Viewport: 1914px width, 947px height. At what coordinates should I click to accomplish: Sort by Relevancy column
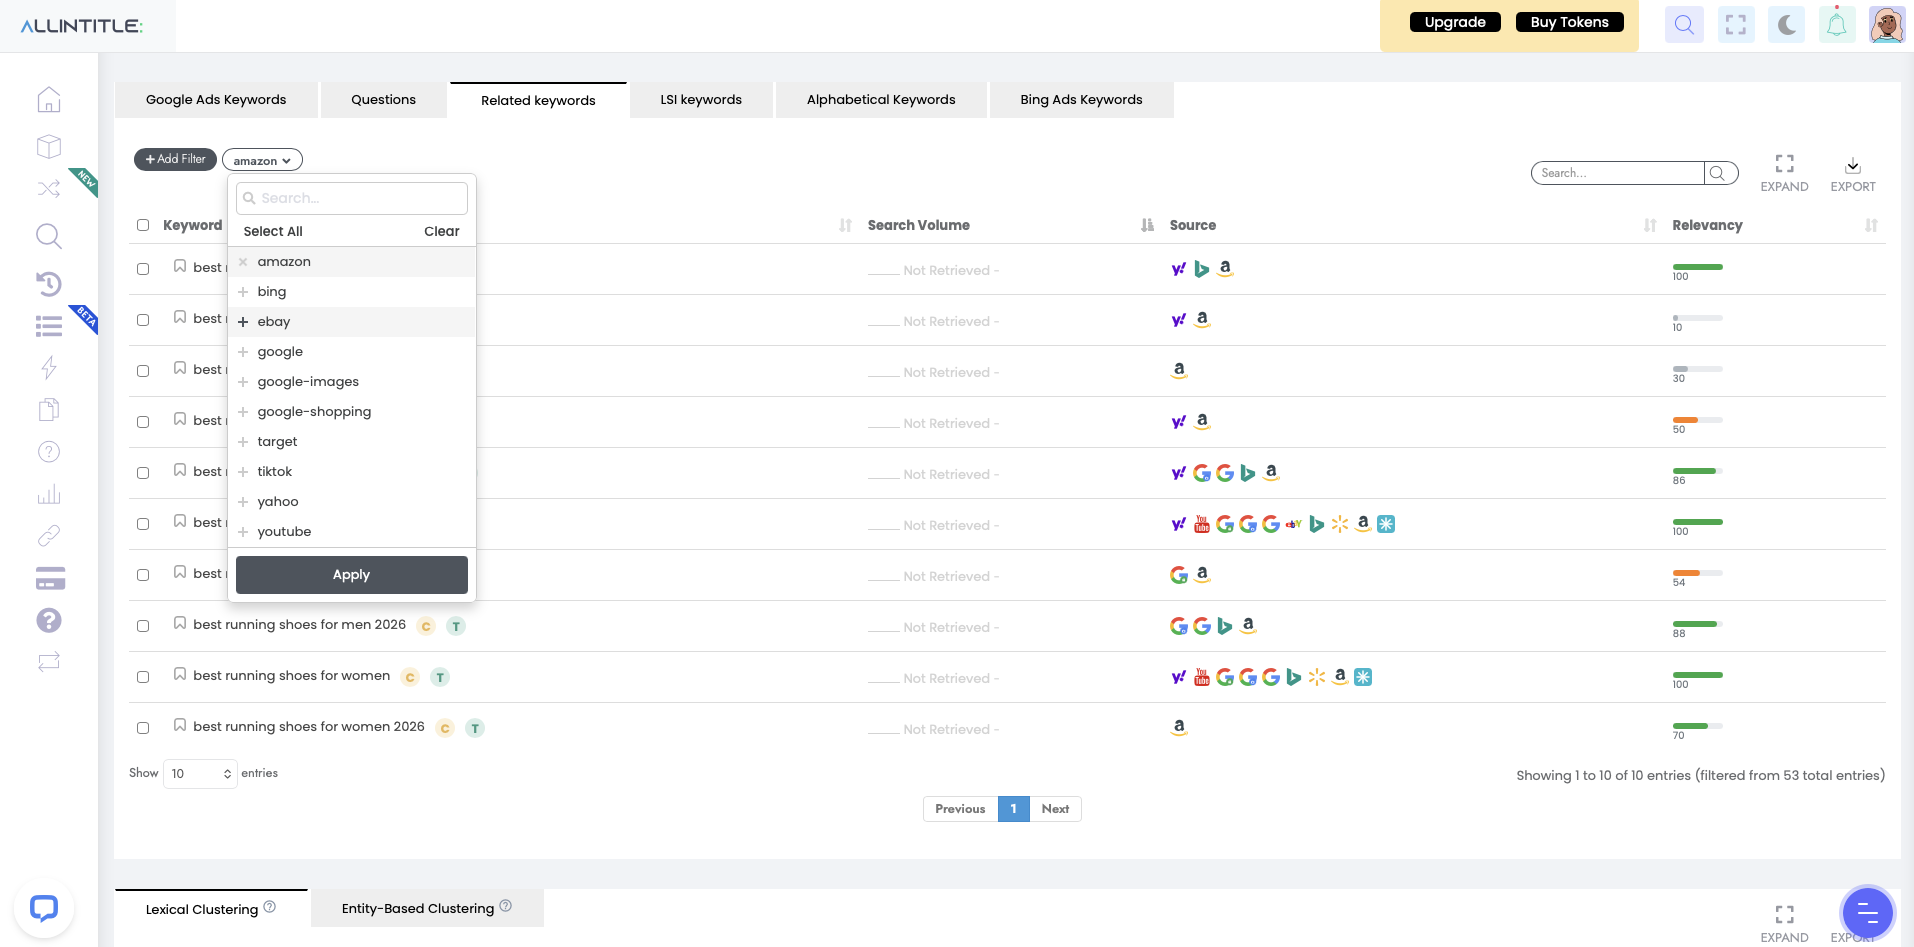(x=1871, y=226)
